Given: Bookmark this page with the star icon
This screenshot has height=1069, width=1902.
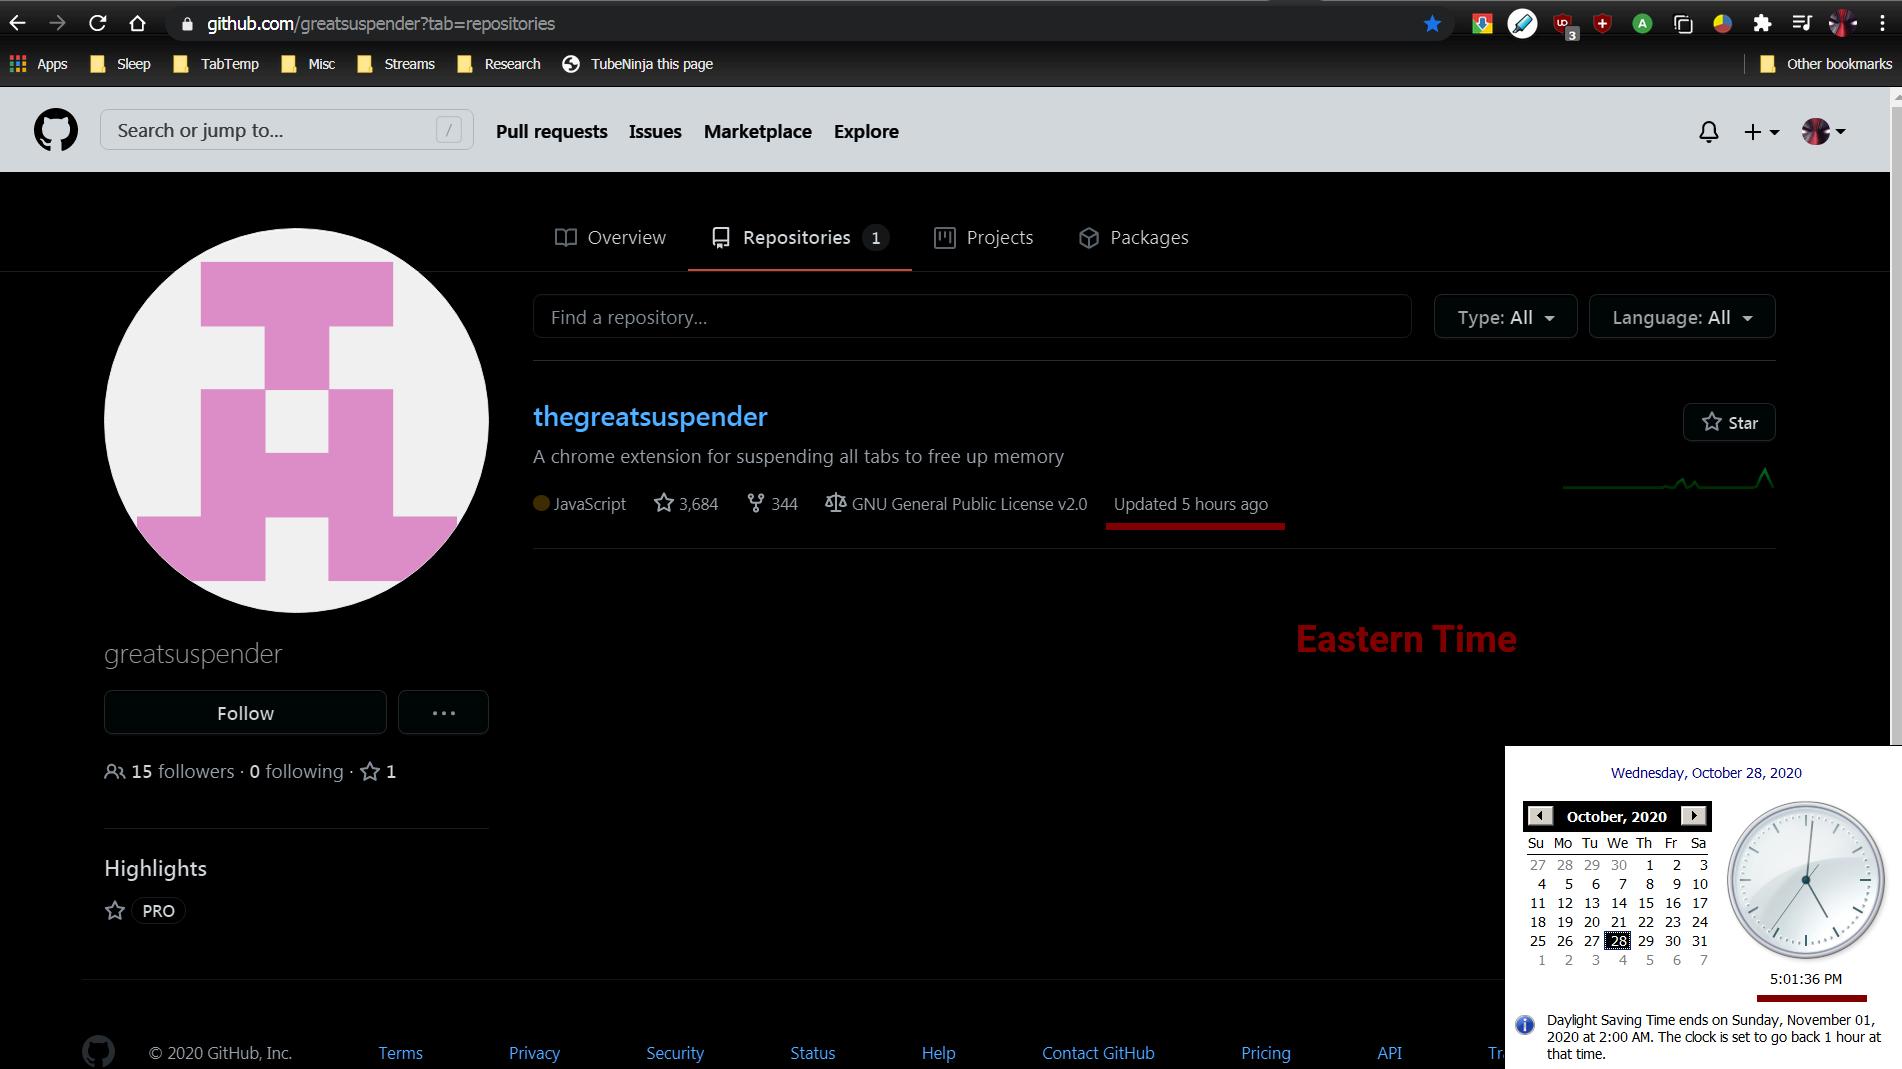Looking at the screenshot, I should (1432, 23).
